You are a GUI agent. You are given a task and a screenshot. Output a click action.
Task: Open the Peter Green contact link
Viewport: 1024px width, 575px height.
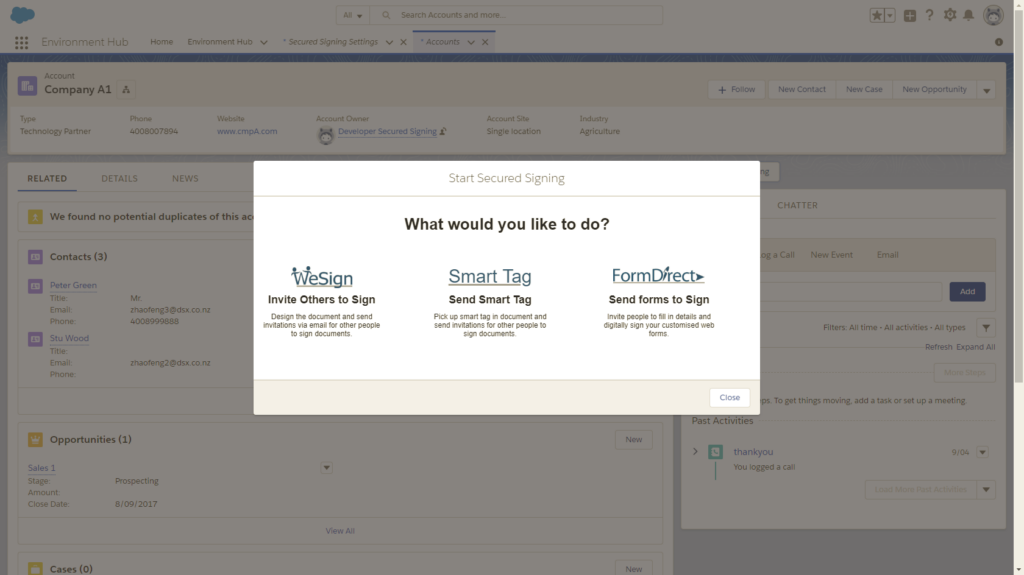(x=73, y=286)
